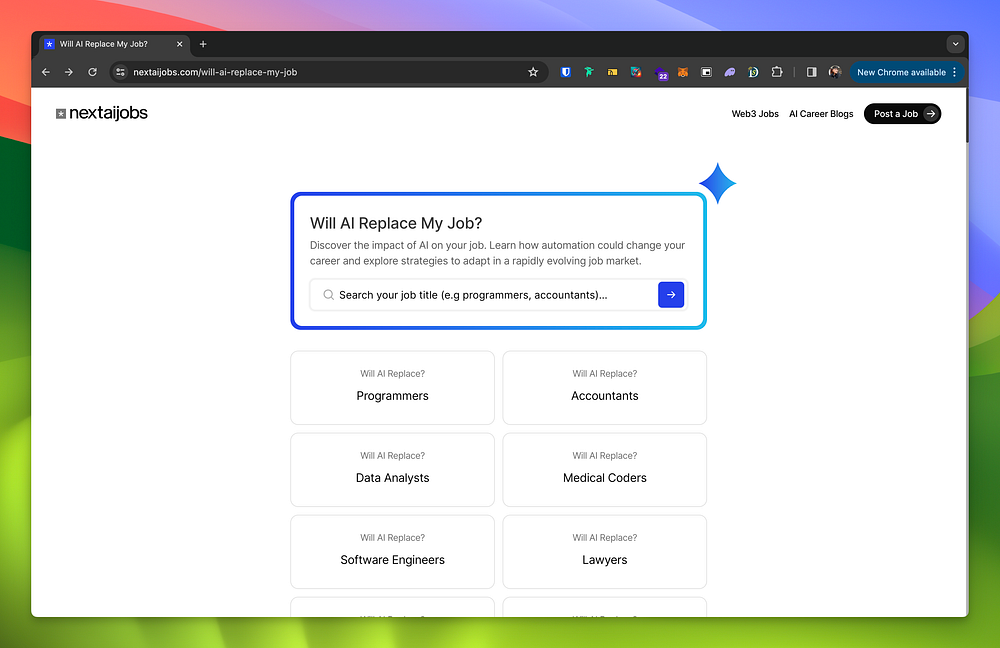Open a new browser tab
This screenshot has height=648, width=1000.
[203, 44]
